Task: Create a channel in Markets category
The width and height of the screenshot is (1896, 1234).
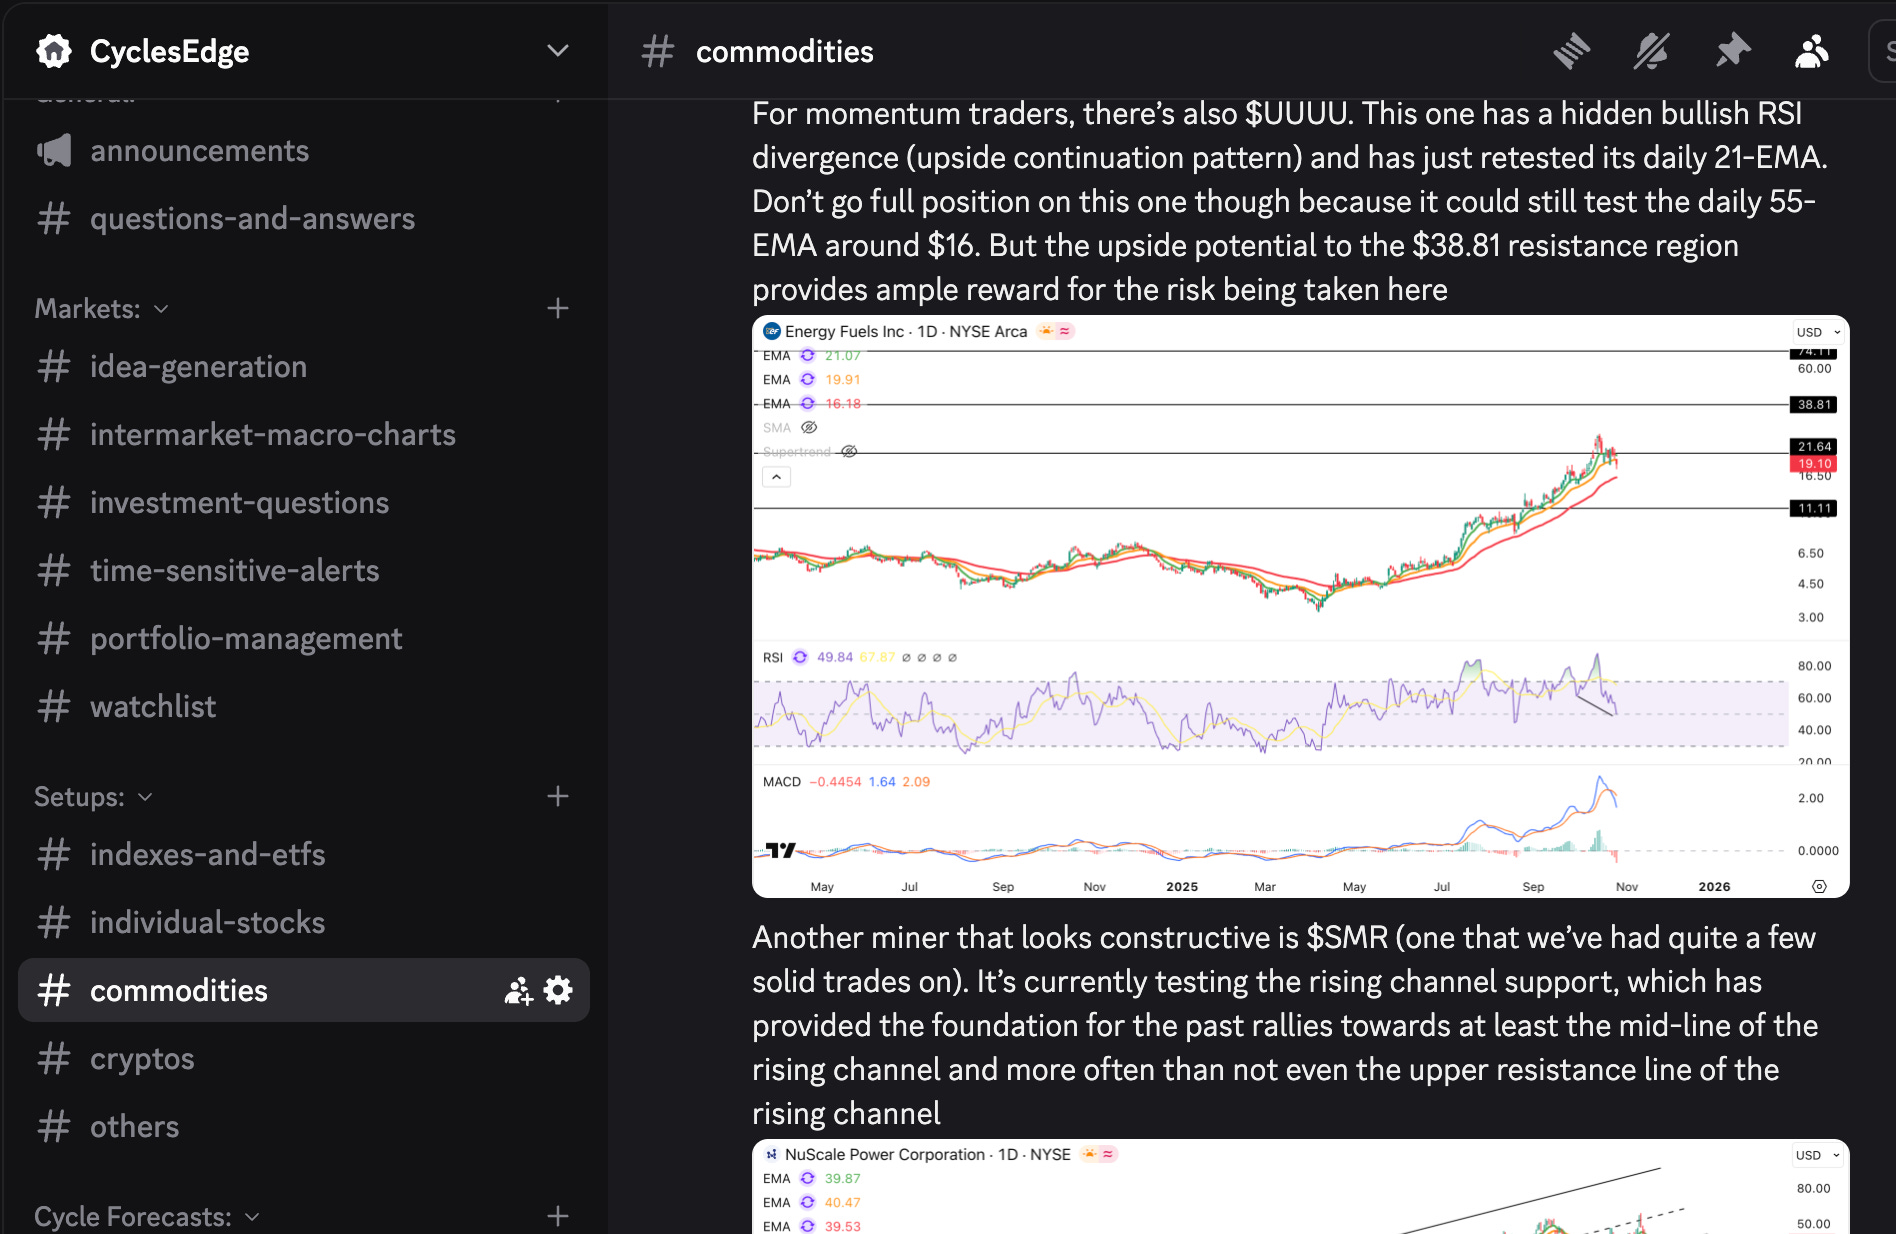Action: click(558, 309)
